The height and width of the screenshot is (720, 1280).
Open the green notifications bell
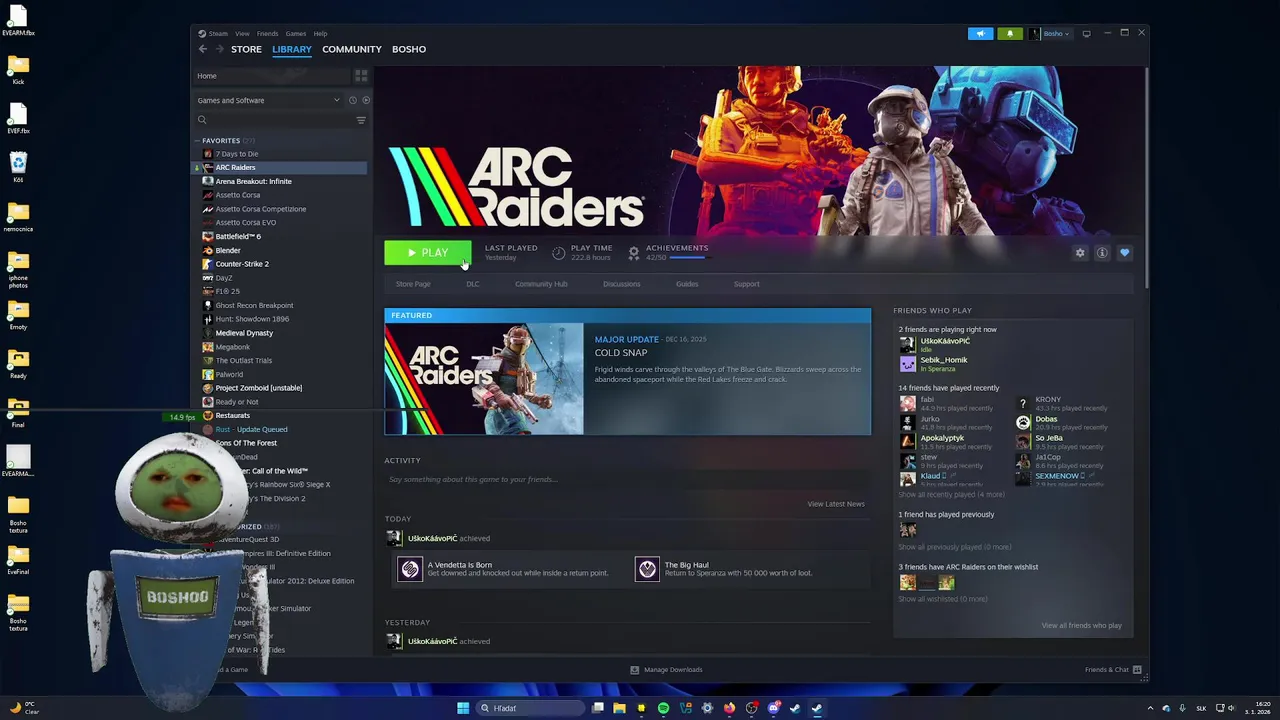1010,33
